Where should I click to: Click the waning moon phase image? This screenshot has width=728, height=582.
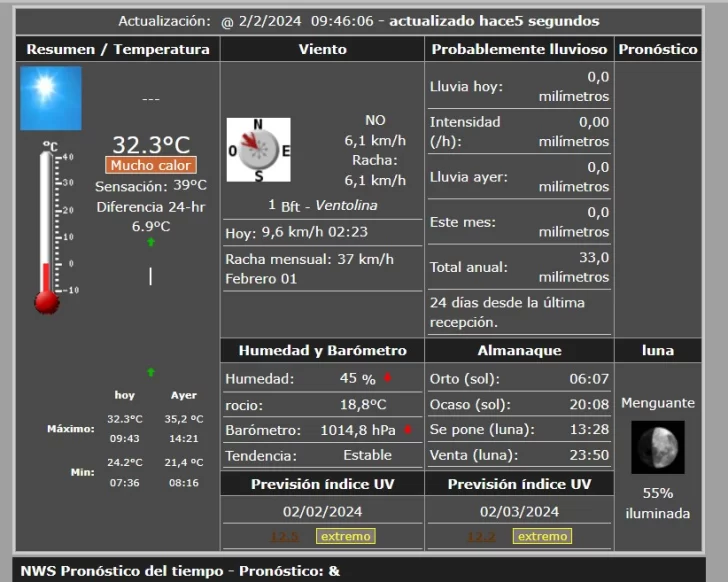(x=658, y=447)
